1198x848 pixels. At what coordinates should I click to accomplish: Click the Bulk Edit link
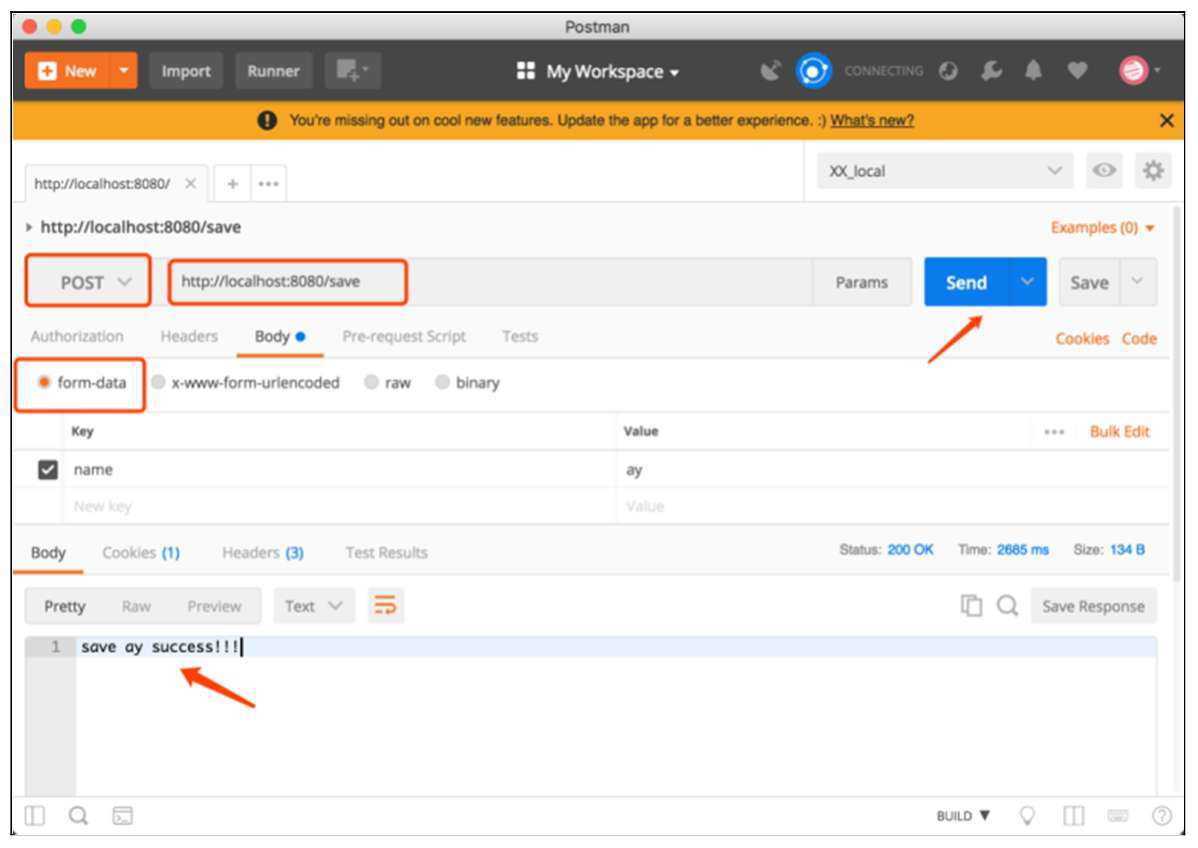pyautogui.click(x=1119, y=432)
